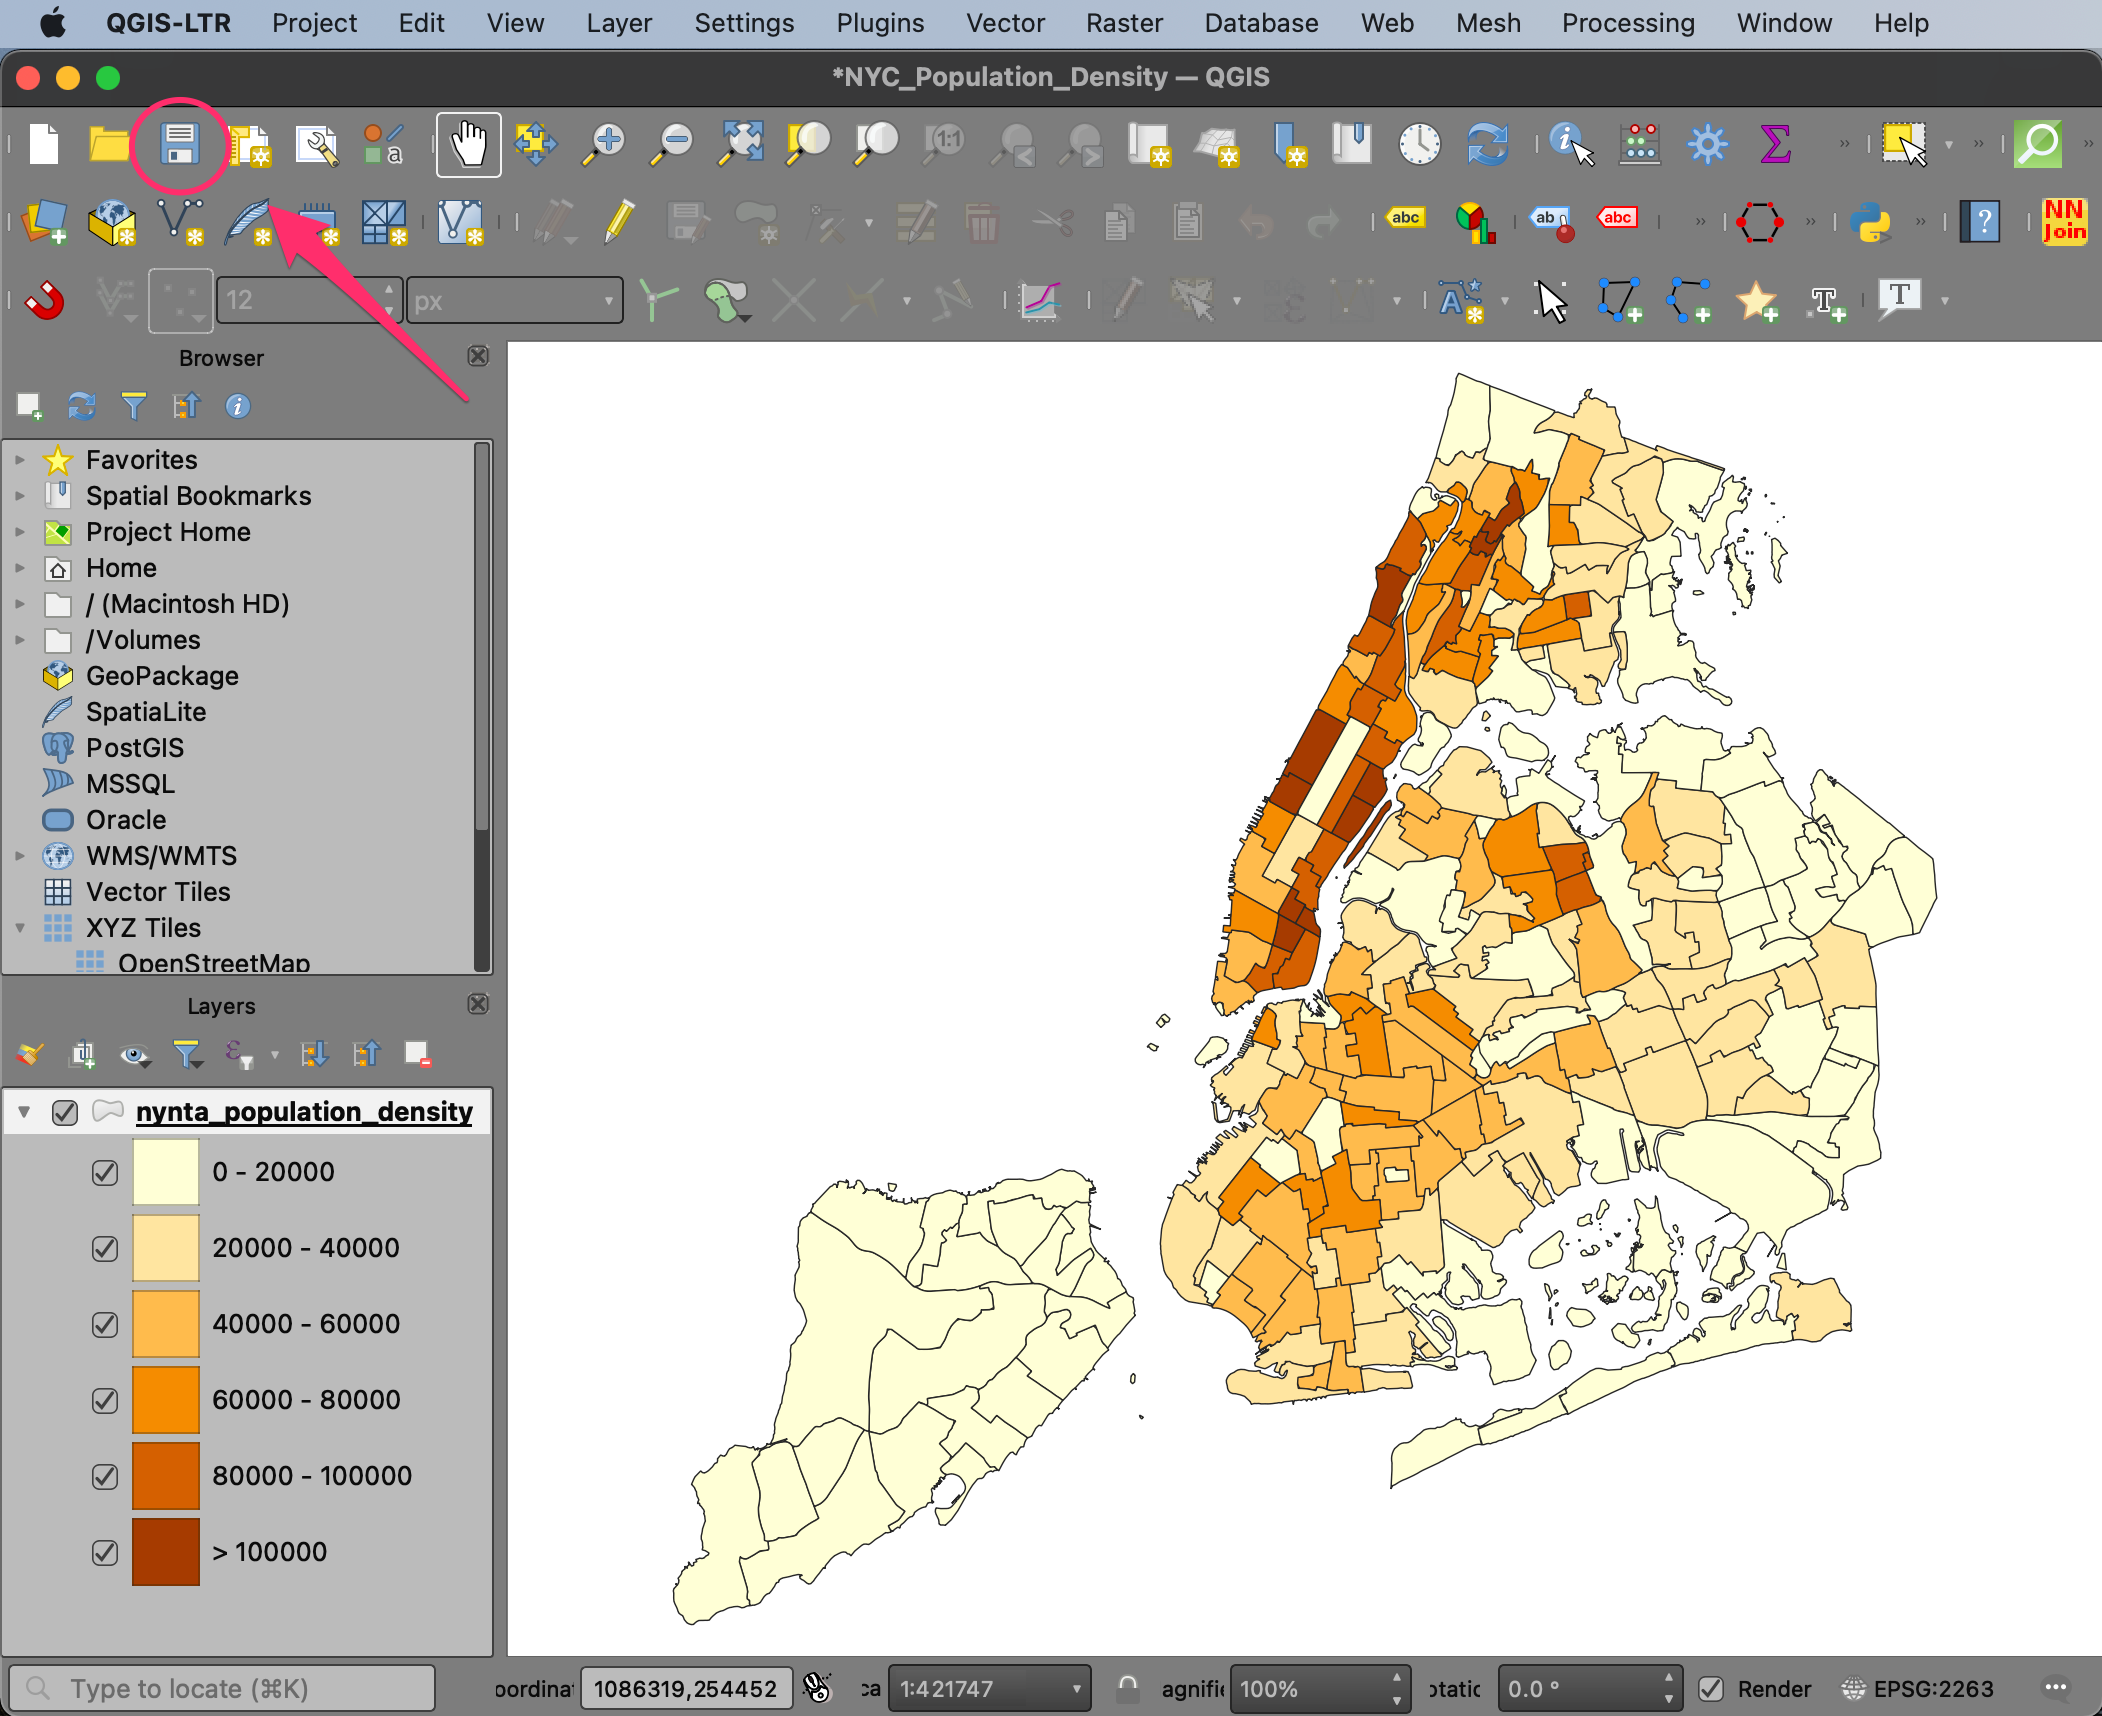Click the Zoom Out magnifier
2102x1716 pixels.
pos(672,144)
